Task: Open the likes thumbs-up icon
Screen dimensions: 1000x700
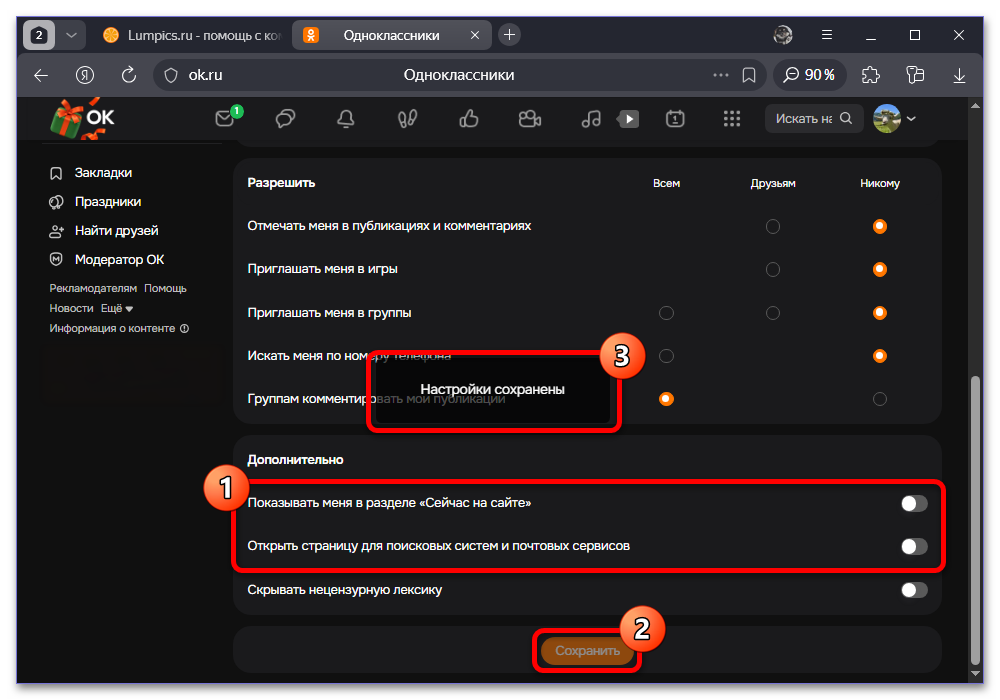Action: pos(469,119)
